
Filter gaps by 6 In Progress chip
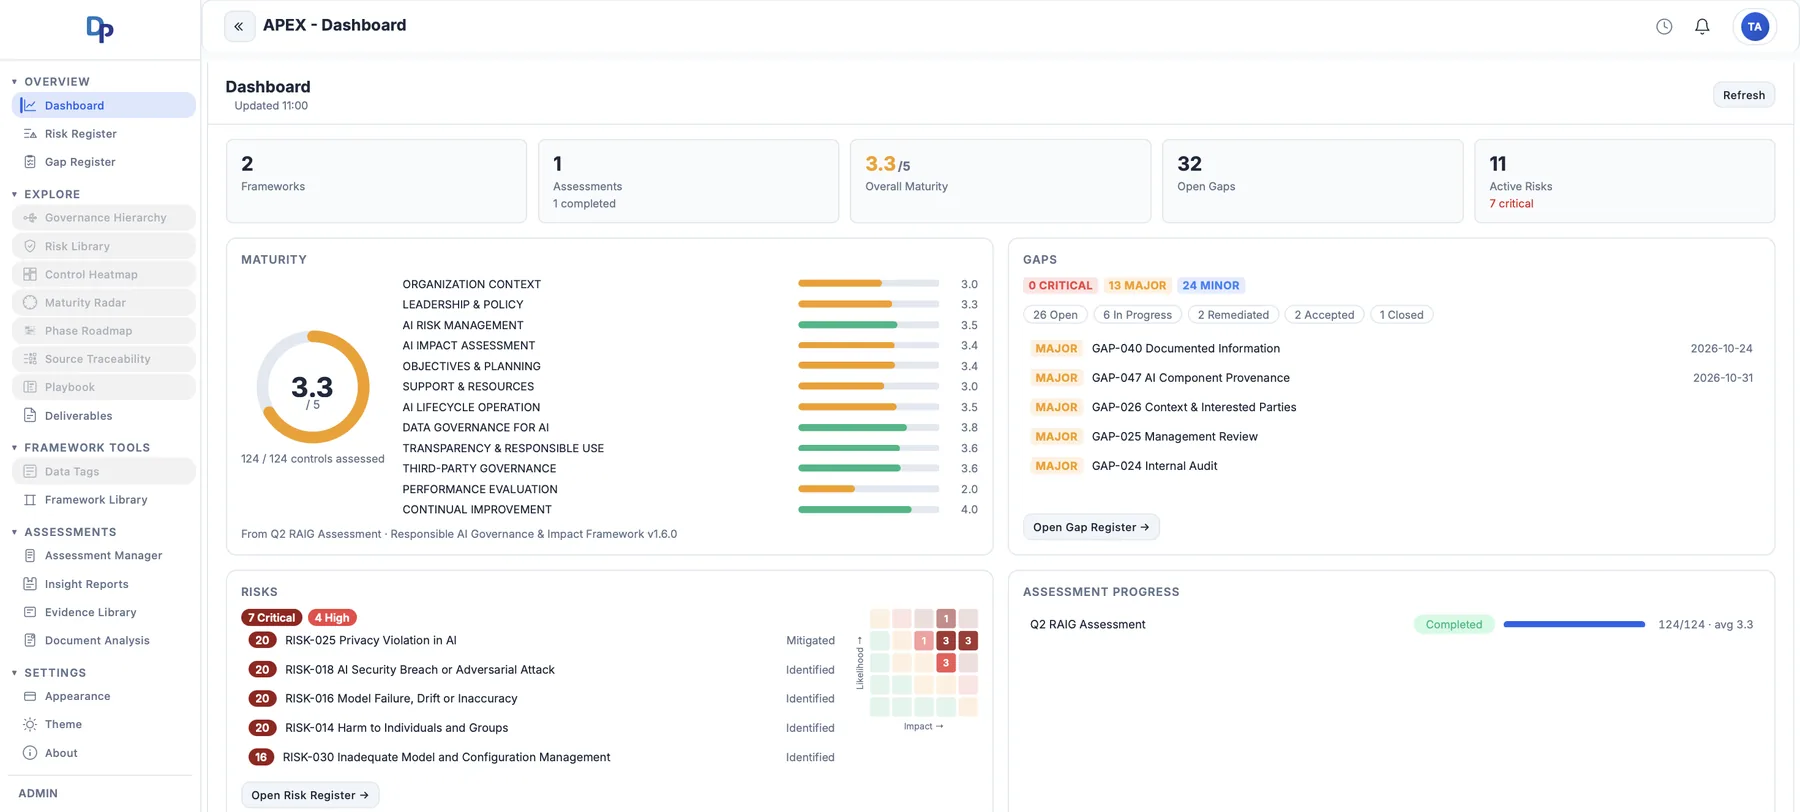tap(1137, 315)
